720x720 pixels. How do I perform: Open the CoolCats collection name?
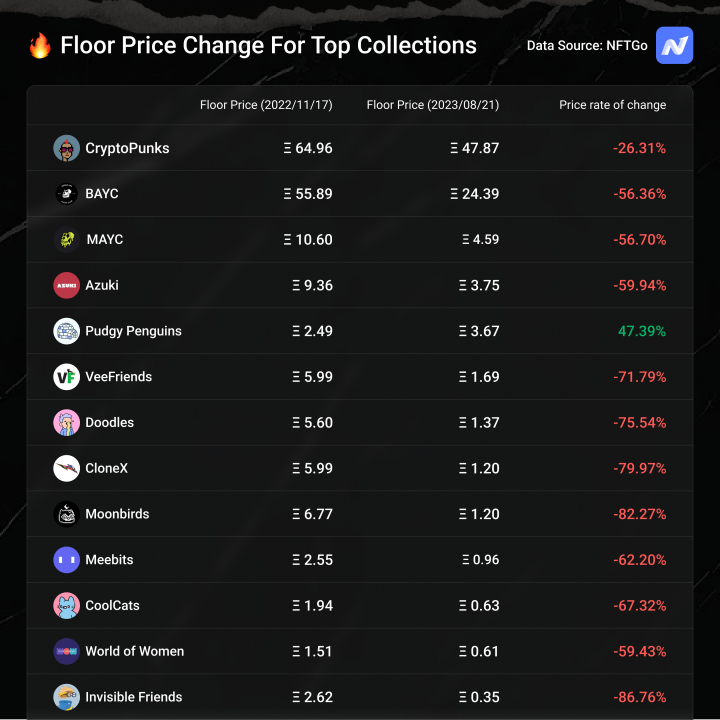[112, 606]
